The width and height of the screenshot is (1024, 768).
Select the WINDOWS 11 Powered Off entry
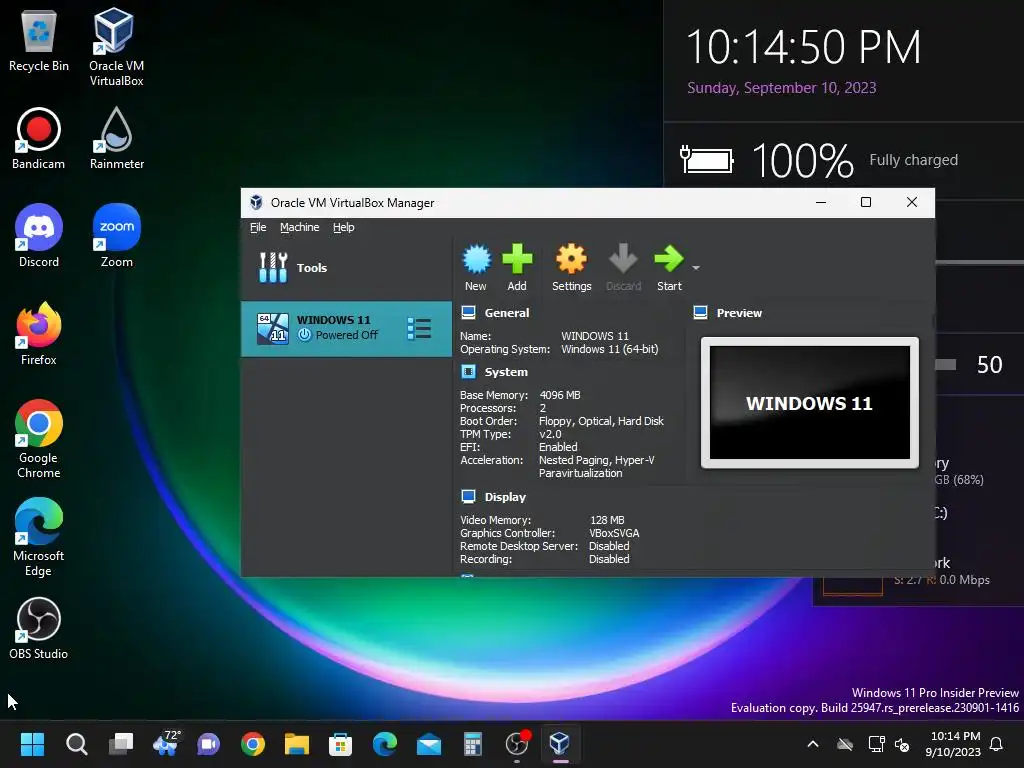(346, 328)
